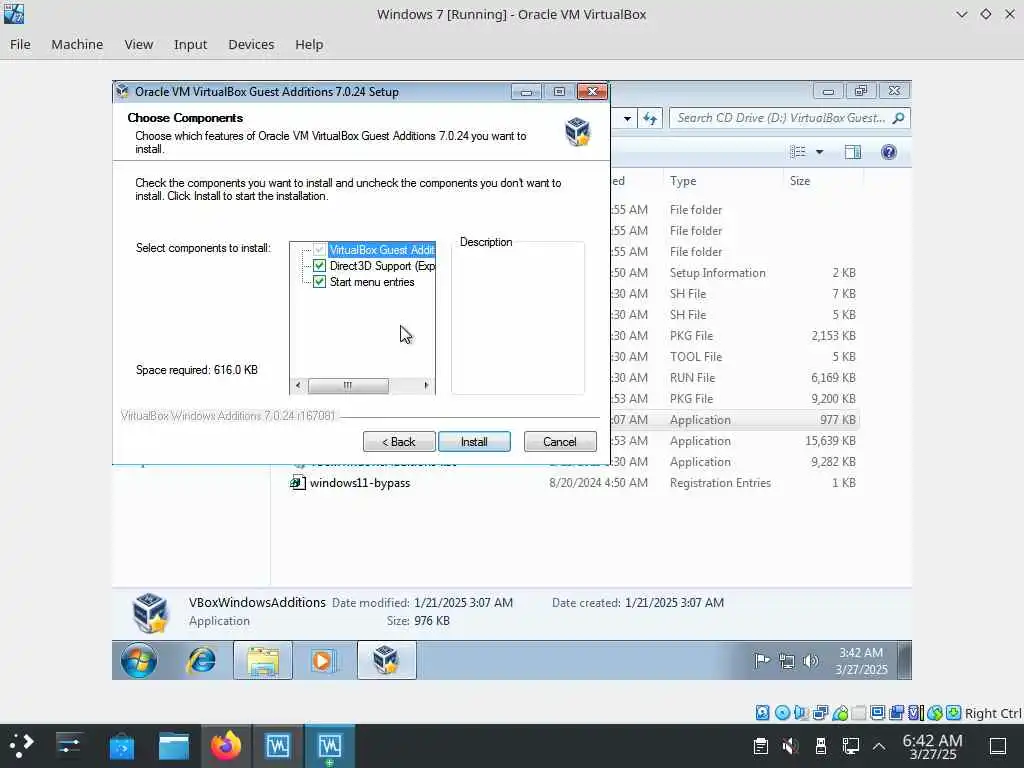Open System Settings from the host panel

pyautogui.click(x=69, y=746)
